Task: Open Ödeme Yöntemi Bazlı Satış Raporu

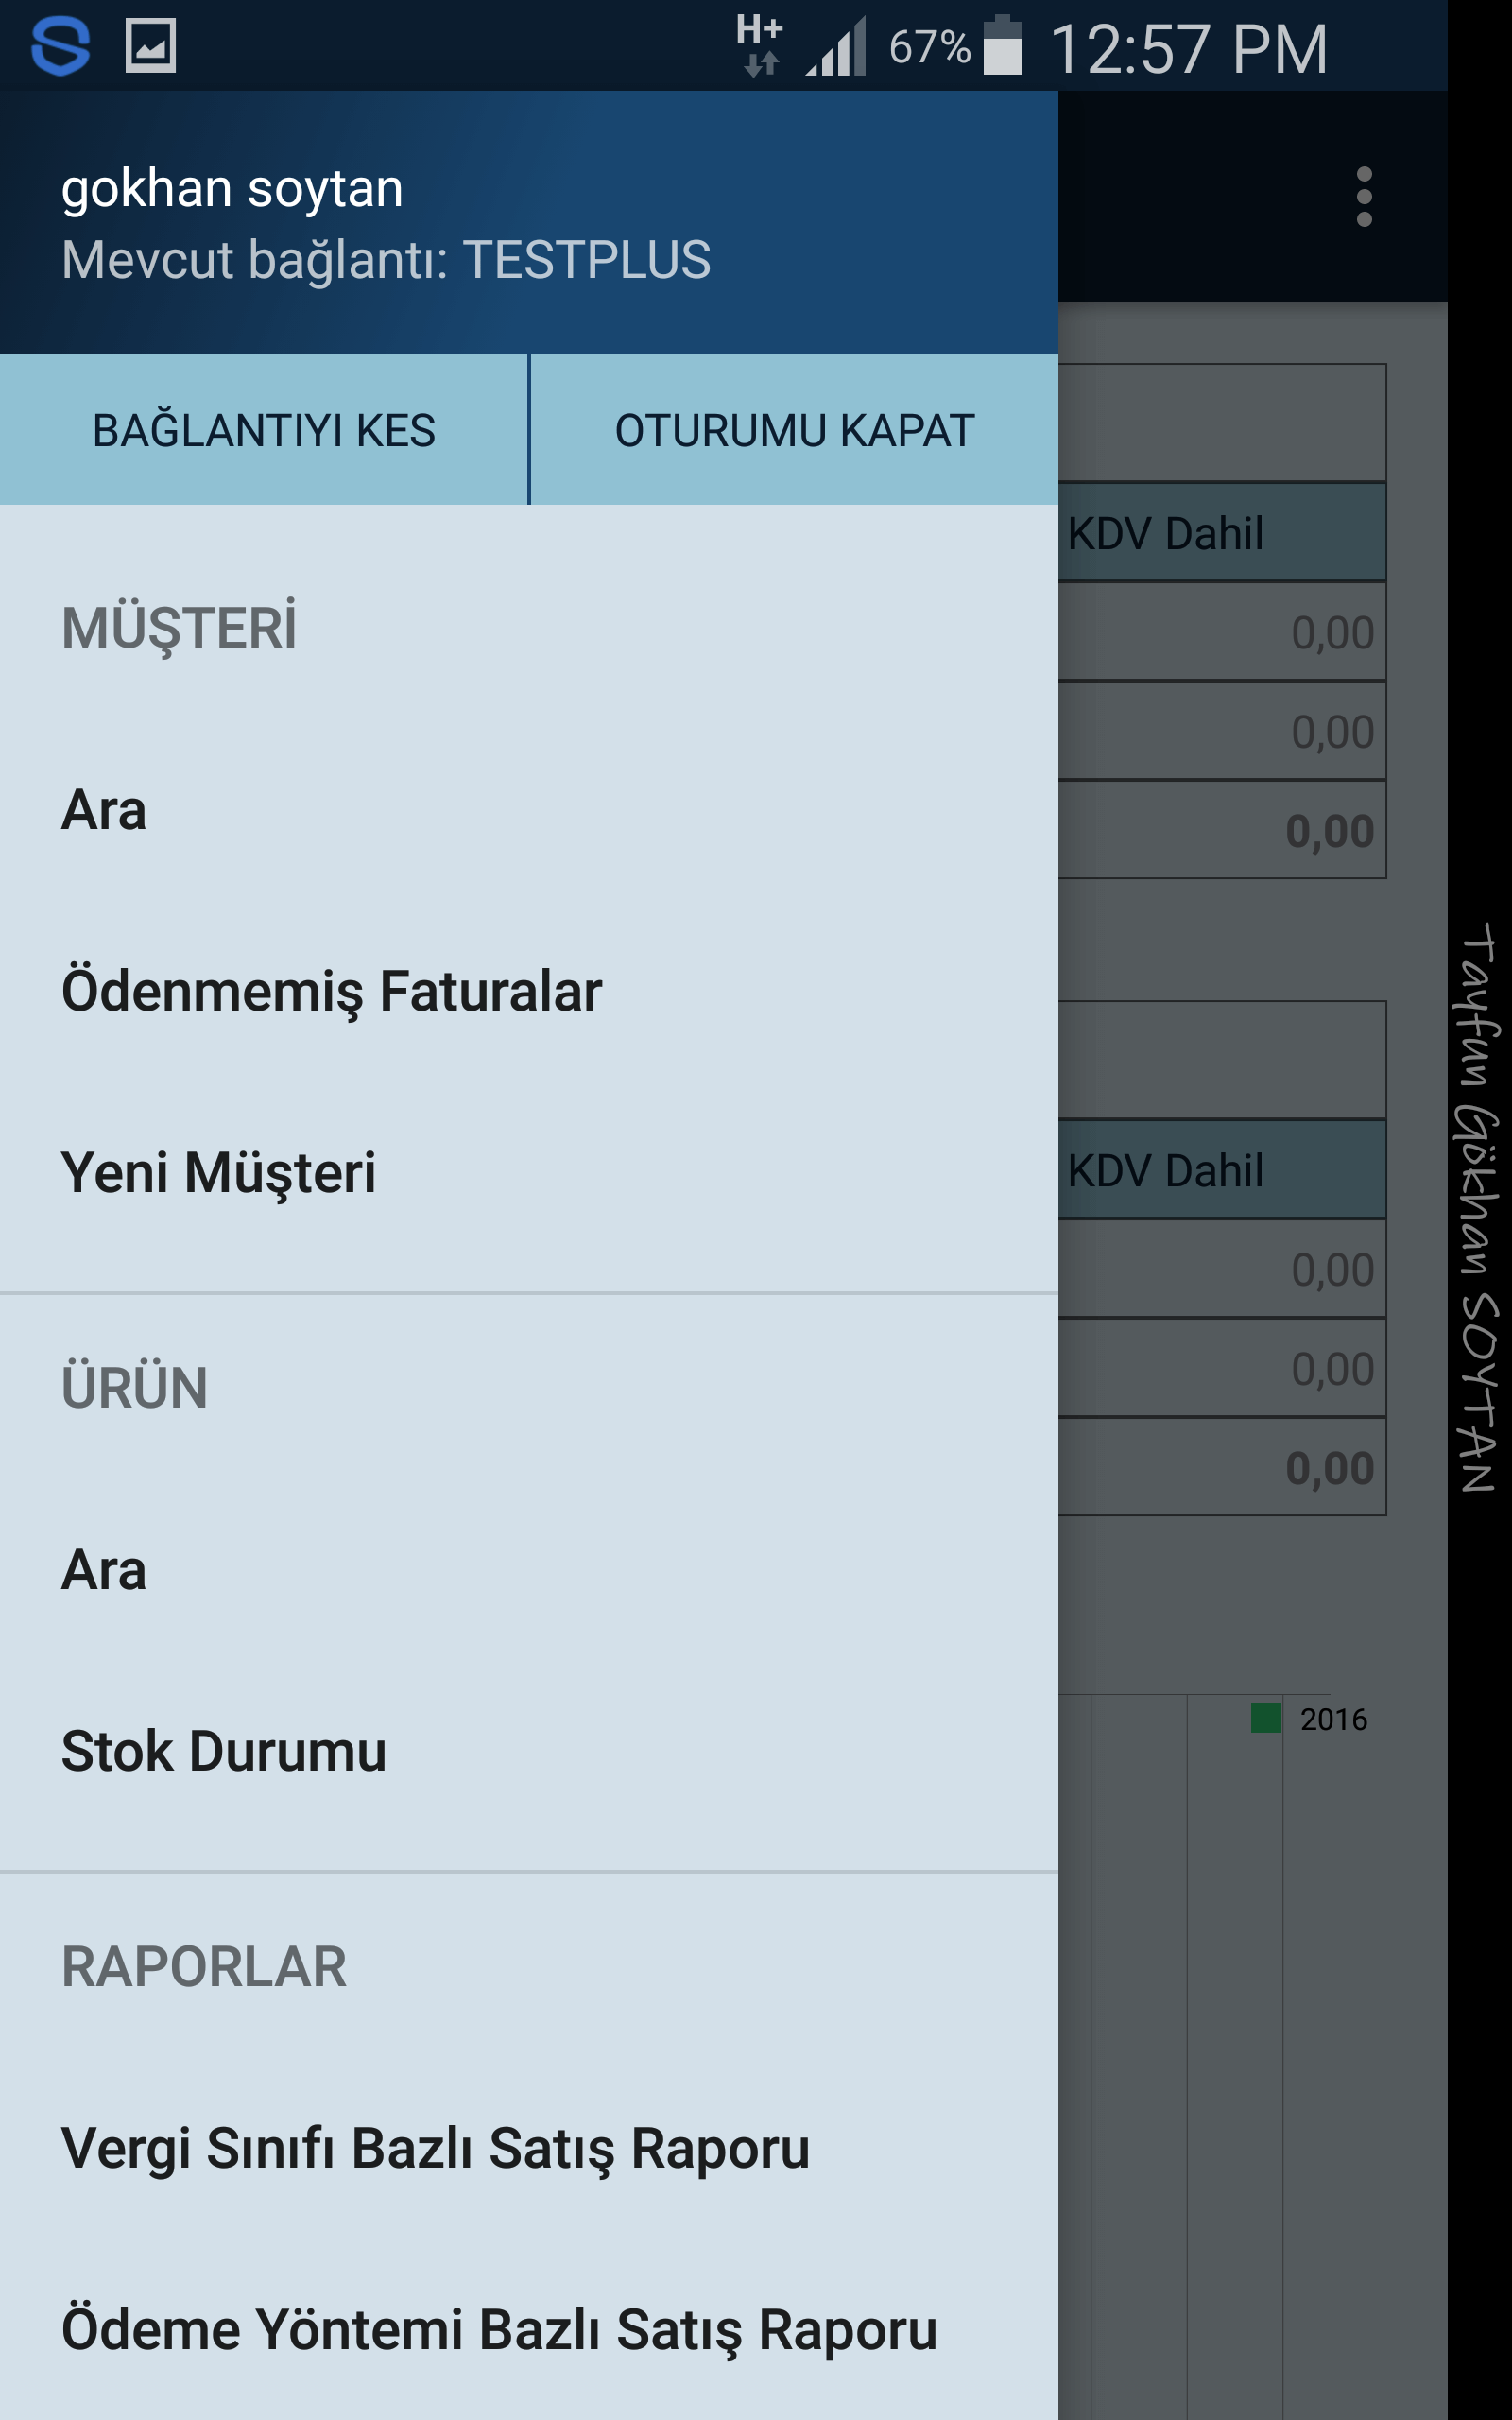Action: [x=499, y=2329]
